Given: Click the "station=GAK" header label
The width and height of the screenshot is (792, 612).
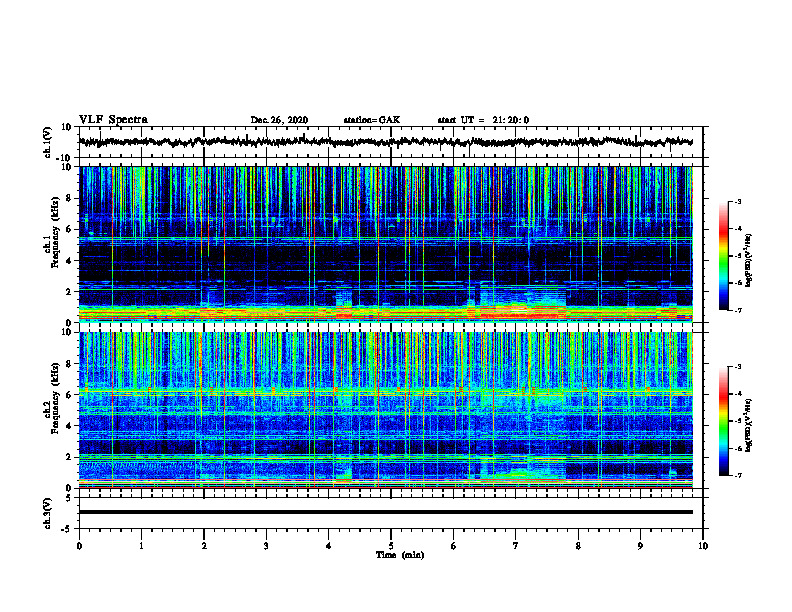Looking at the screenshot, I should (x=372, y=120).
